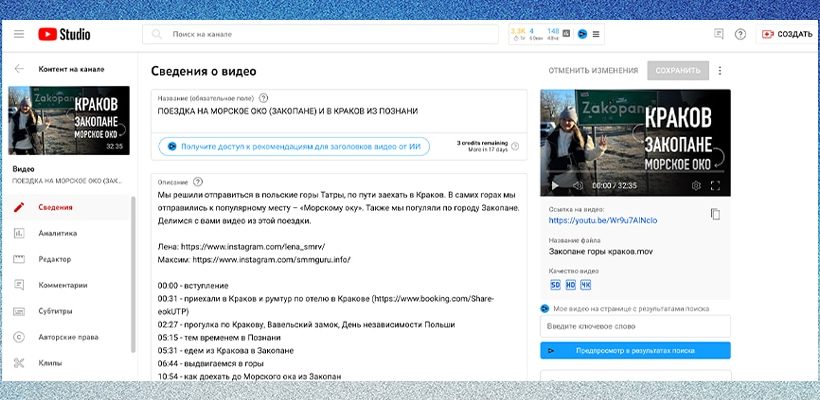The width and height of the screenshot is (820, 400).
Task: Open the help question mark icon in header
Action: 740,34
